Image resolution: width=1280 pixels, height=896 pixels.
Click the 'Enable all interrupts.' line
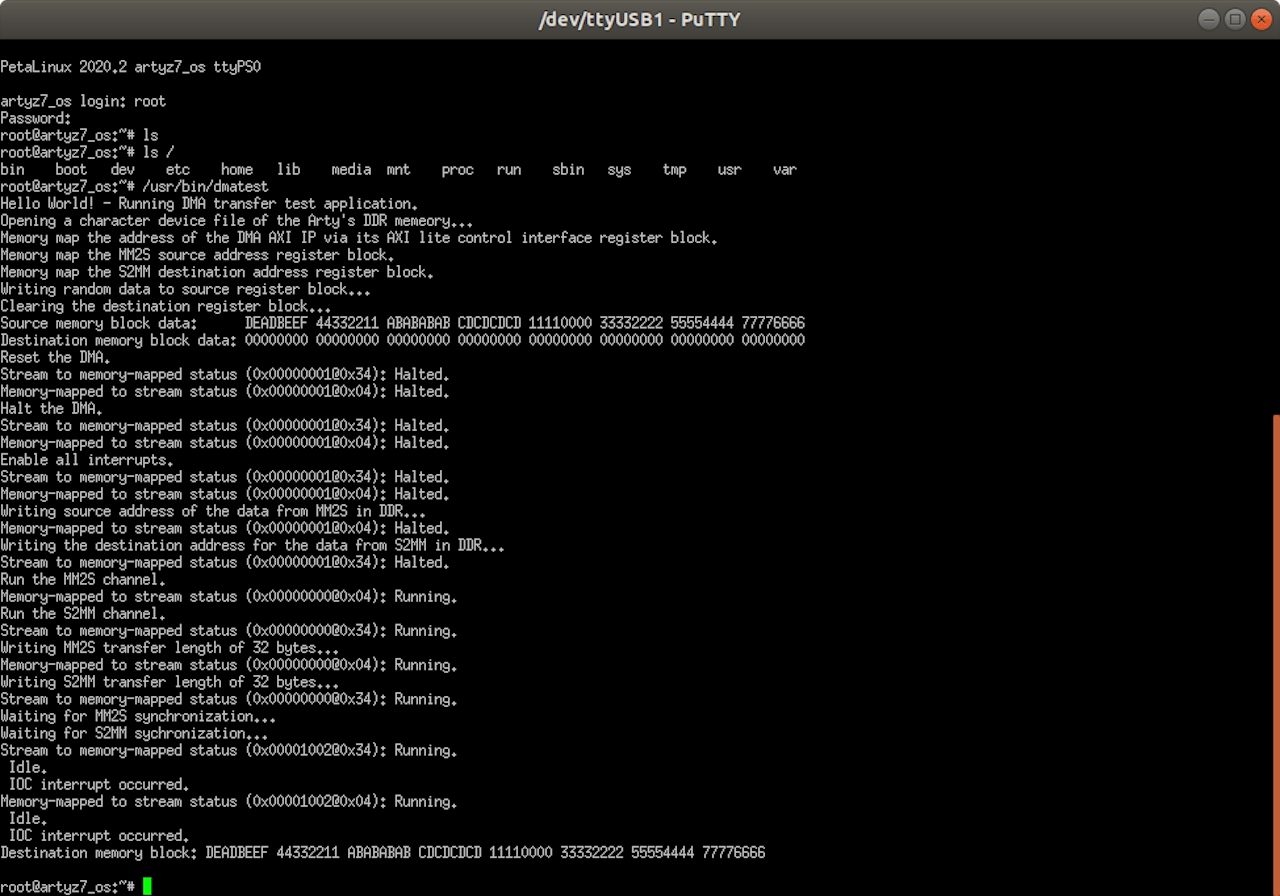point(87,460)
